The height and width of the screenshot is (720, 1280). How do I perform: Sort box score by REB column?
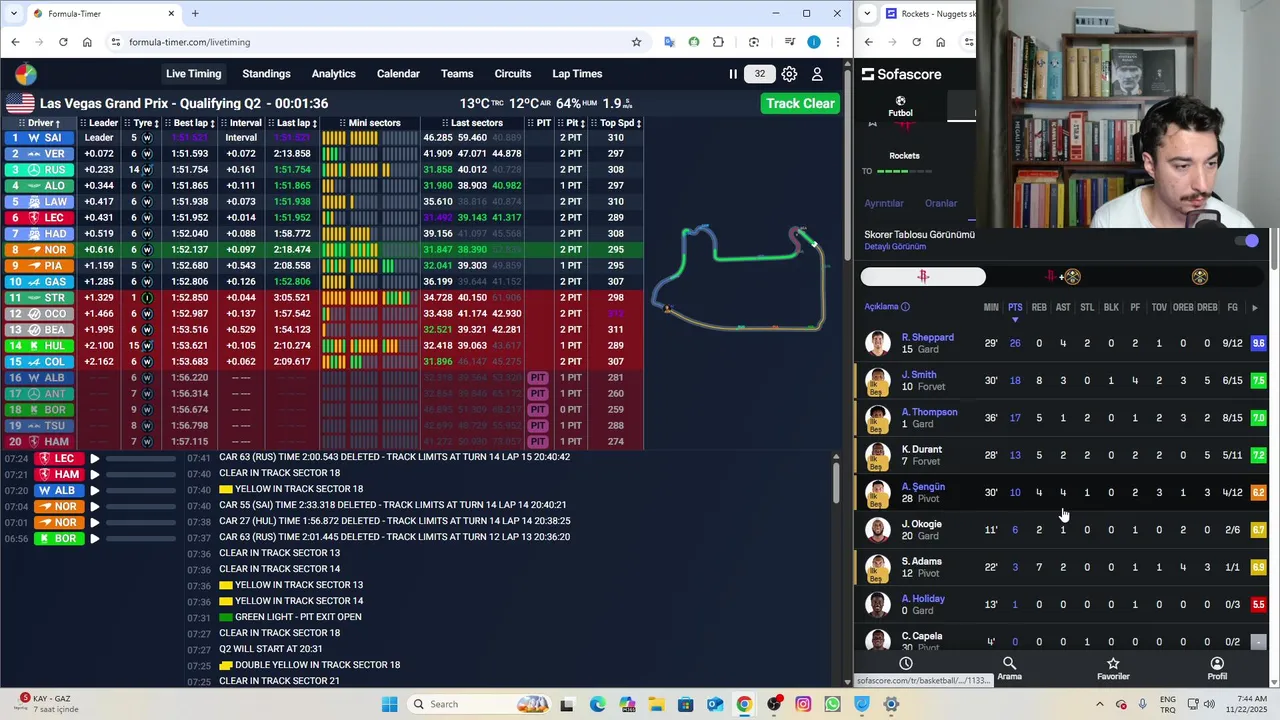(1039, 308)
